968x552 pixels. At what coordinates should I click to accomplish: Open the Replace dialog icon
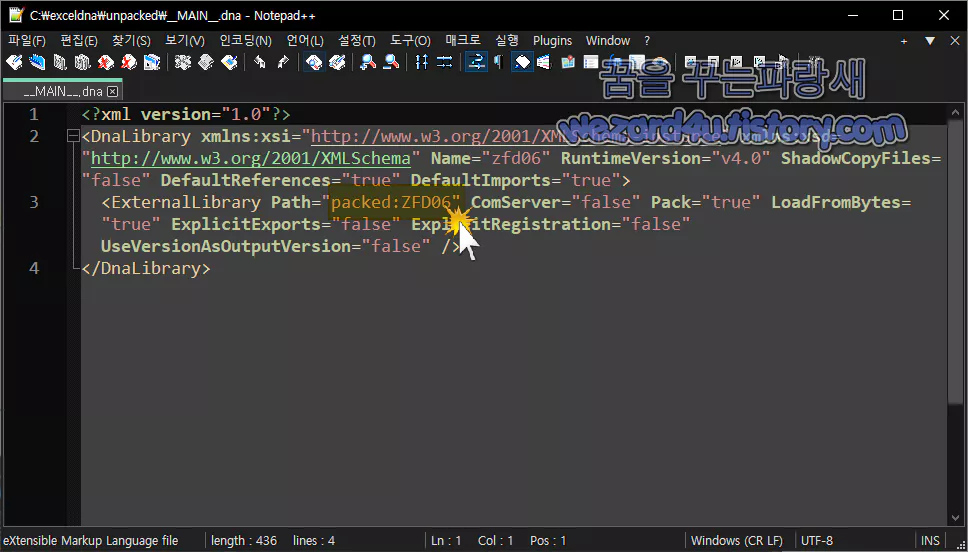point(337,62)
